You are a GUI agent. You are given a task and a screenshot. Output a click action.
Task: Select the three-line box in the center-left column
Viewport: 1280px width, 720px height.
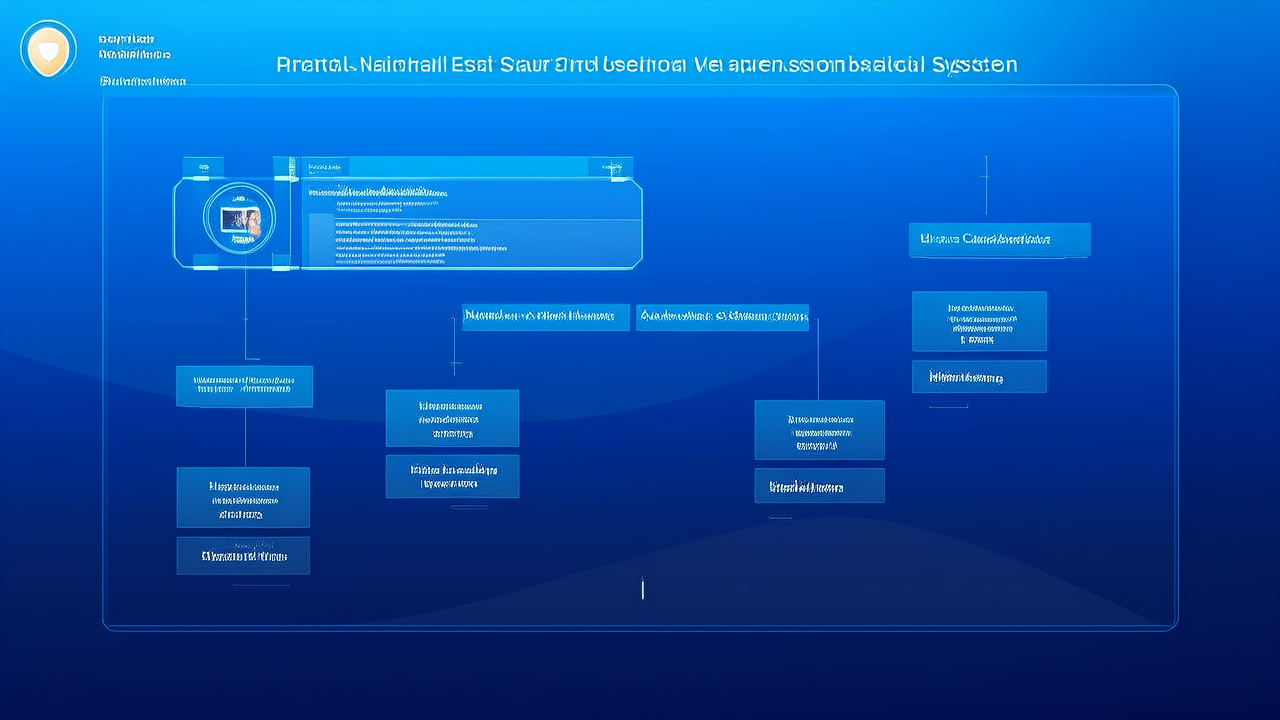pos(452,418)
